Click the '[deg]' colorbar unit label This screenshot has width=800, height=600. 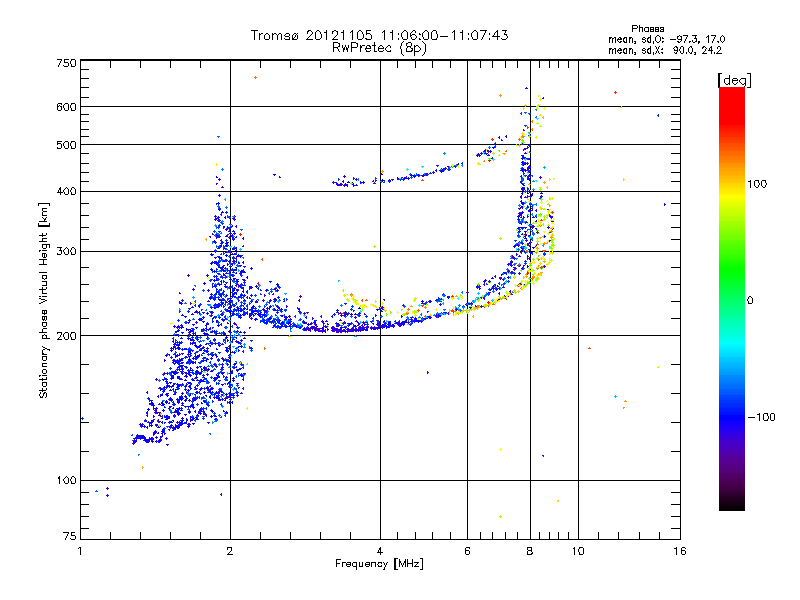[x=734, y=80]
